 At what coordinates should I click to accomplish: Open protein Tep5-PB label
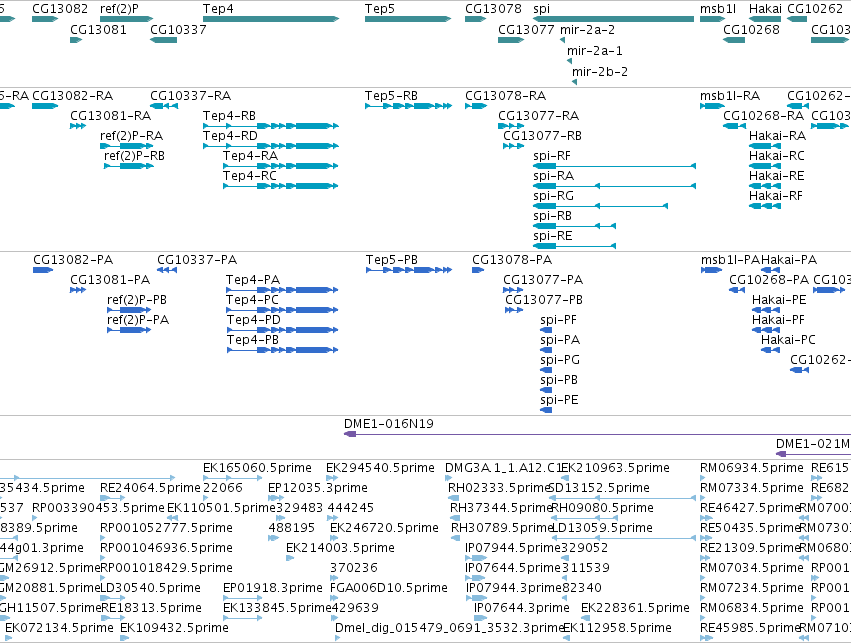coord(392,260)
